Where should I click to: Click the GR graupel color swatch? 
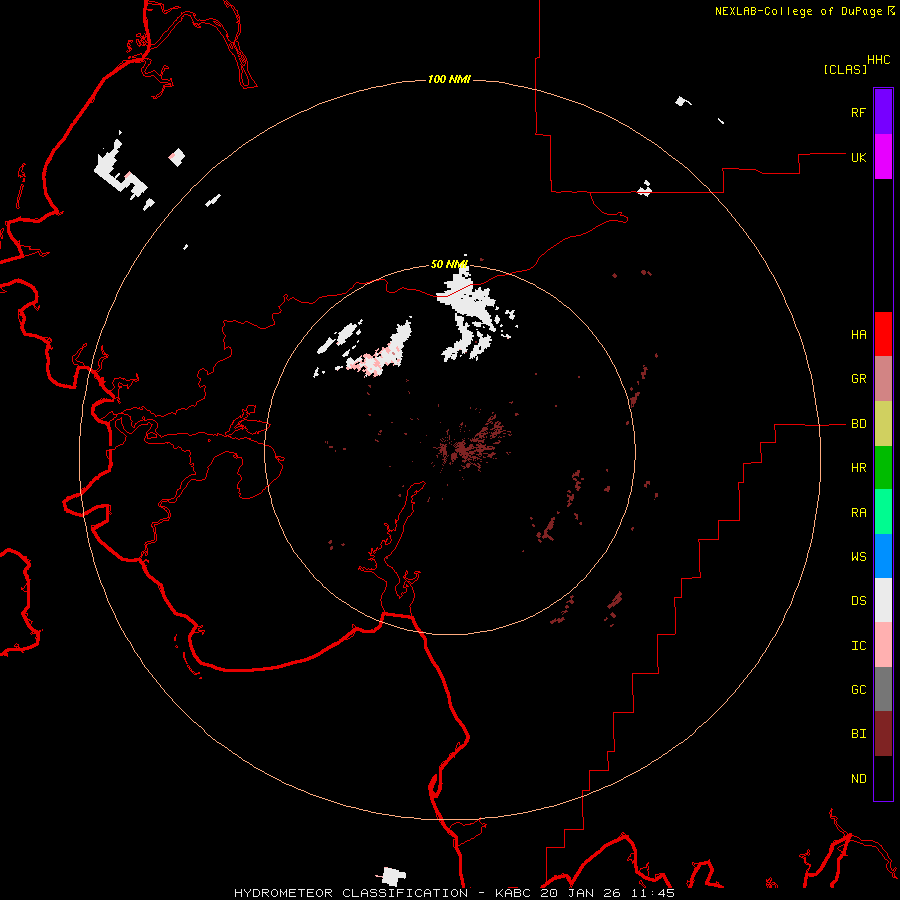coord(883,379)
